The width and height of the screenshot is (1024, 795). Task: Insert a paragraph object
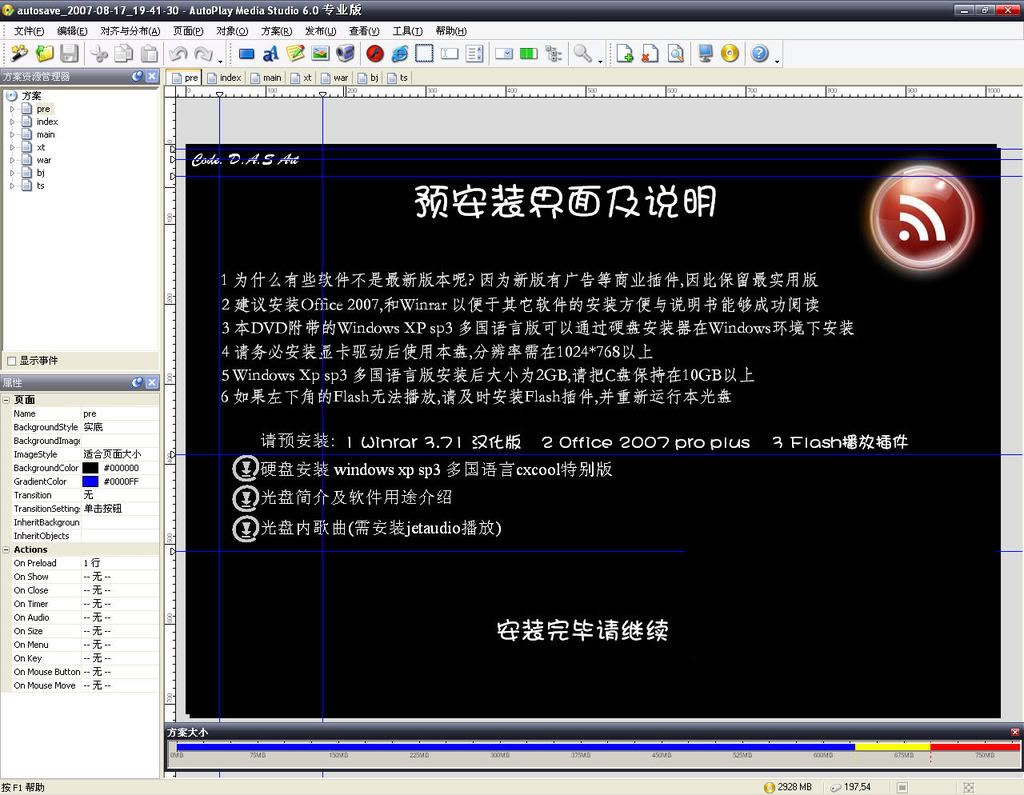tap(295, 54)
